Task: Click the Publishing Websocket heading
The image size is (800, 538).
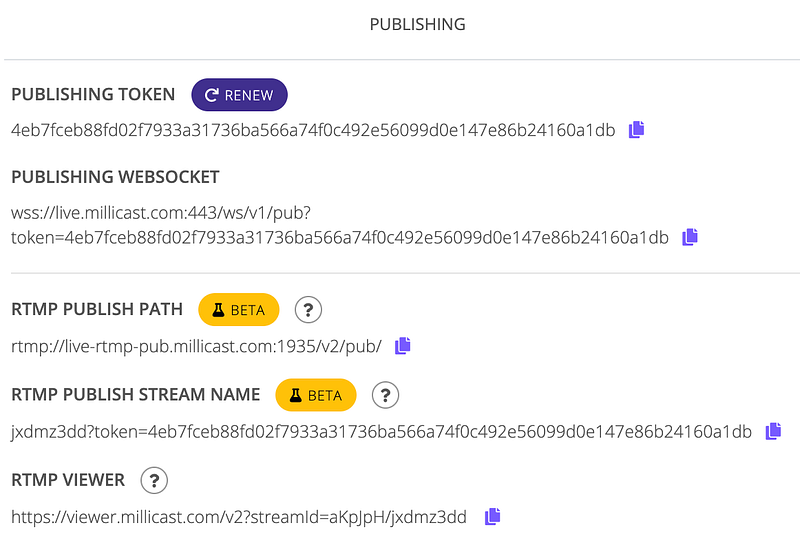Action: pos(115,177)
